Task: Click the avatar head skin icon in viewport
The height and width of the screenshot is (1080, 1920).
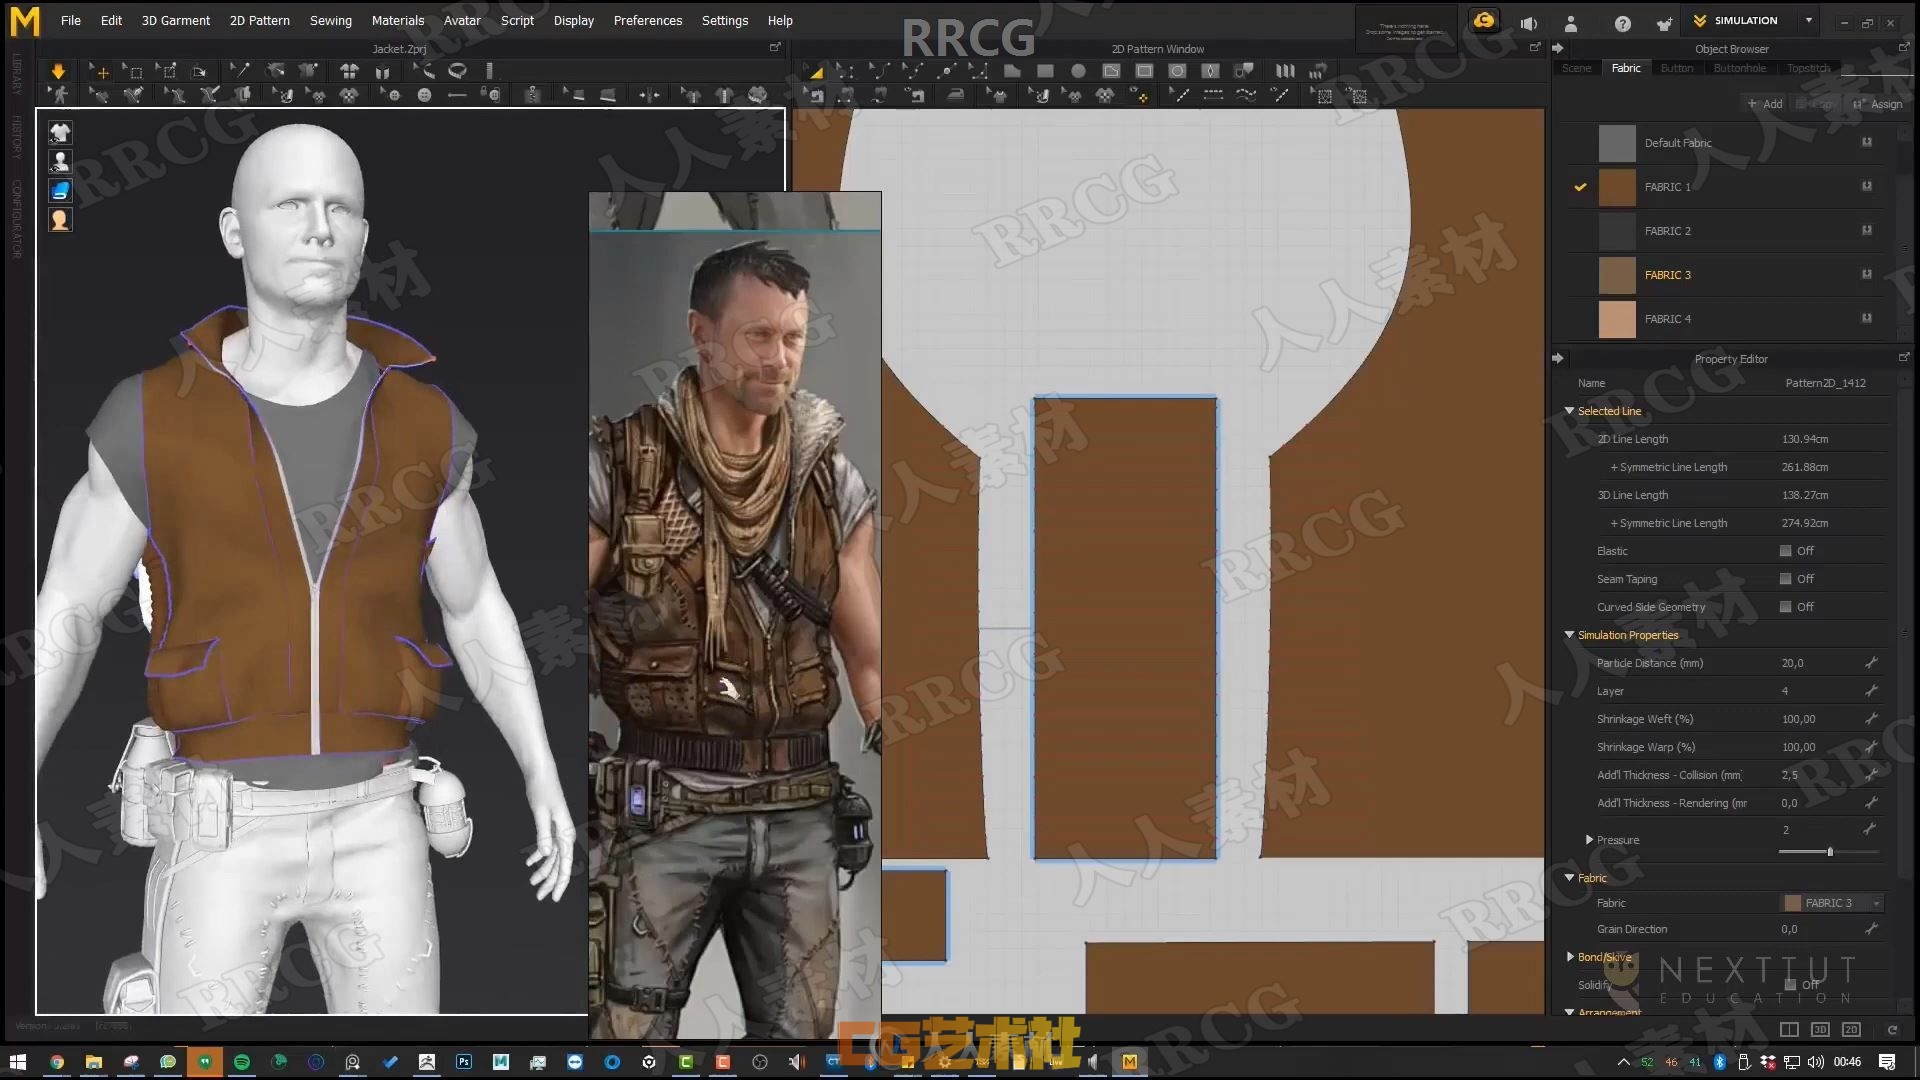Action: click(60, 220)
